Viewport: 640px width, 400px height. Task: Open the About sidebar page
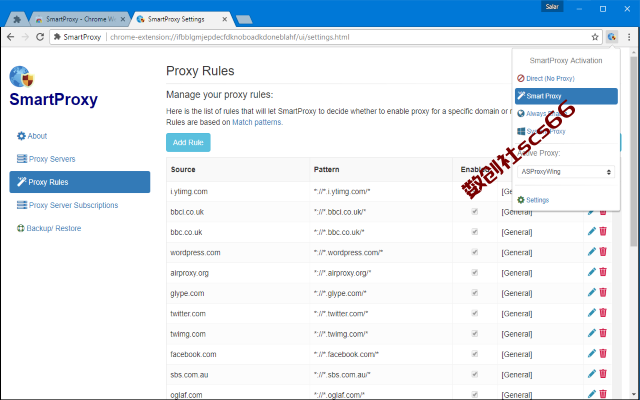(32, 136)
